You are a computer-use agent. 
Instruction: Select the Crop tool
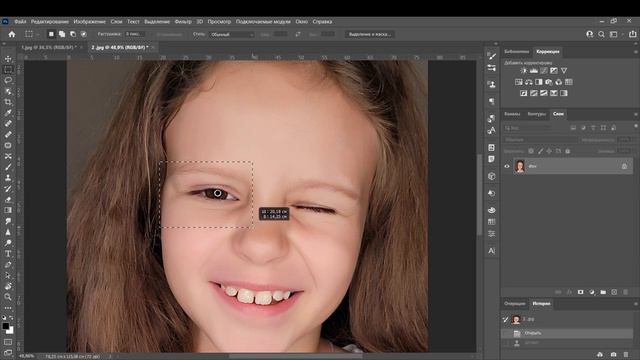point(8,102)
